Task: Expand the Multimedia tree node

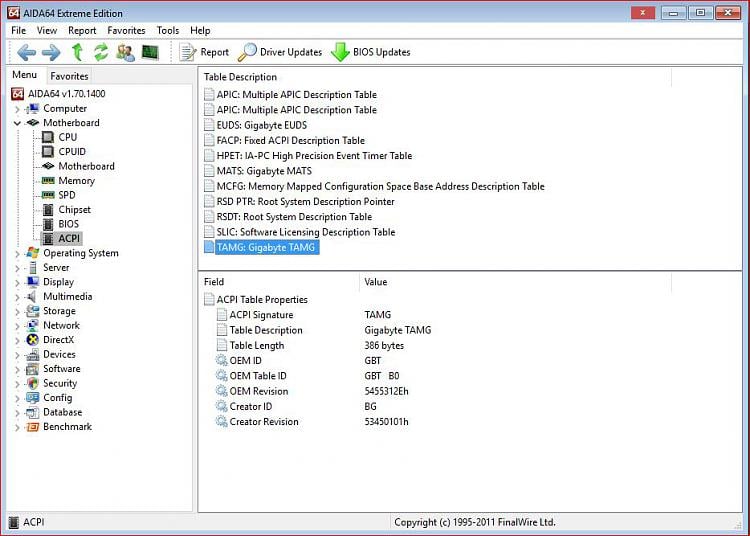Action: (x=17, y=297)
